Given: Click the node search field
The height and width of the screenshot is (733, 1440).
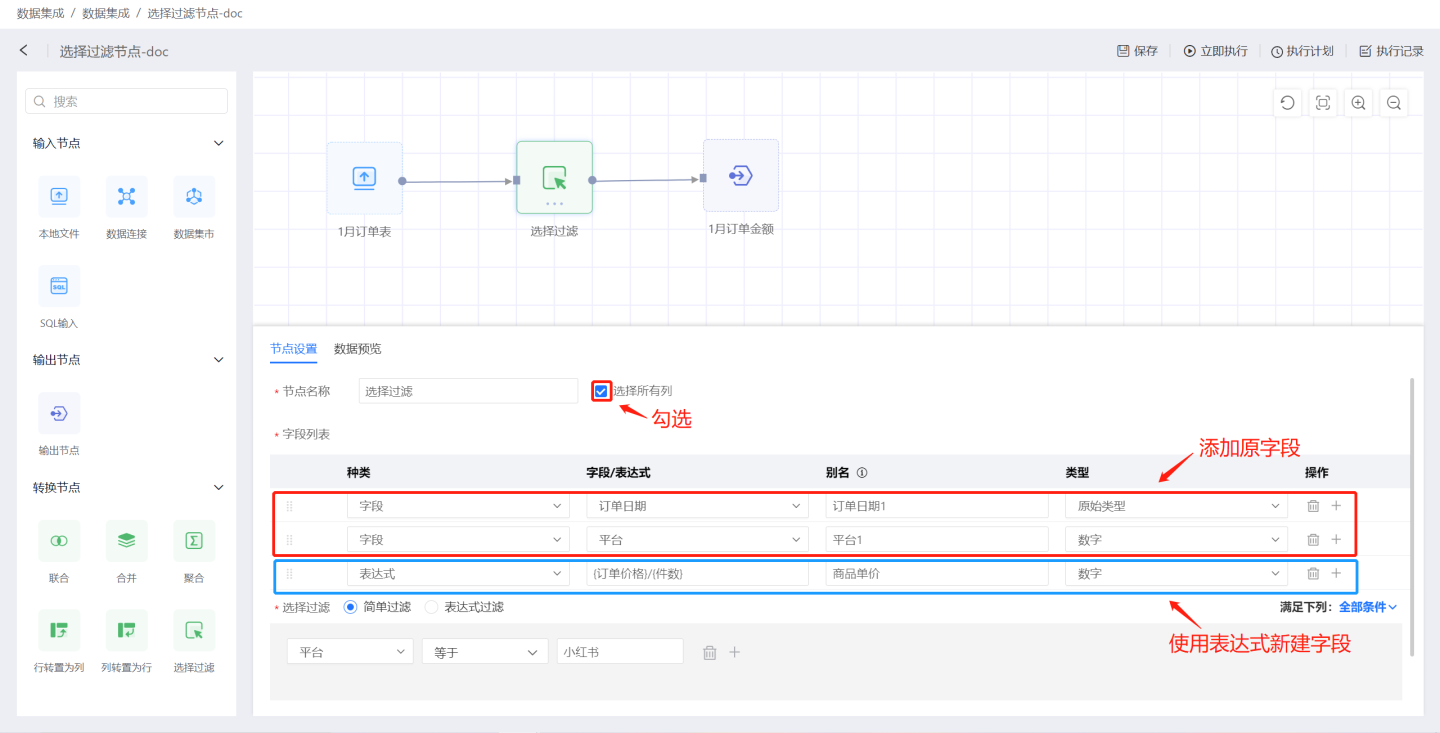Looking at the screenshot, I should pos(127,101).
